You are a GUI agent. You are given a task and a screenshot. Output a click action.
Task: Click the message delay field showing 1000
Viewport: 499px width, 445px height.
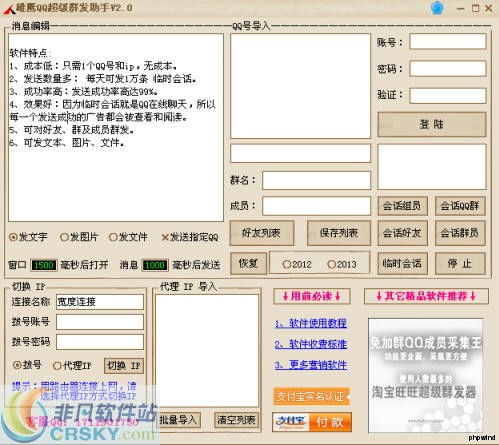pyautogui.click(x=155, y=265)
